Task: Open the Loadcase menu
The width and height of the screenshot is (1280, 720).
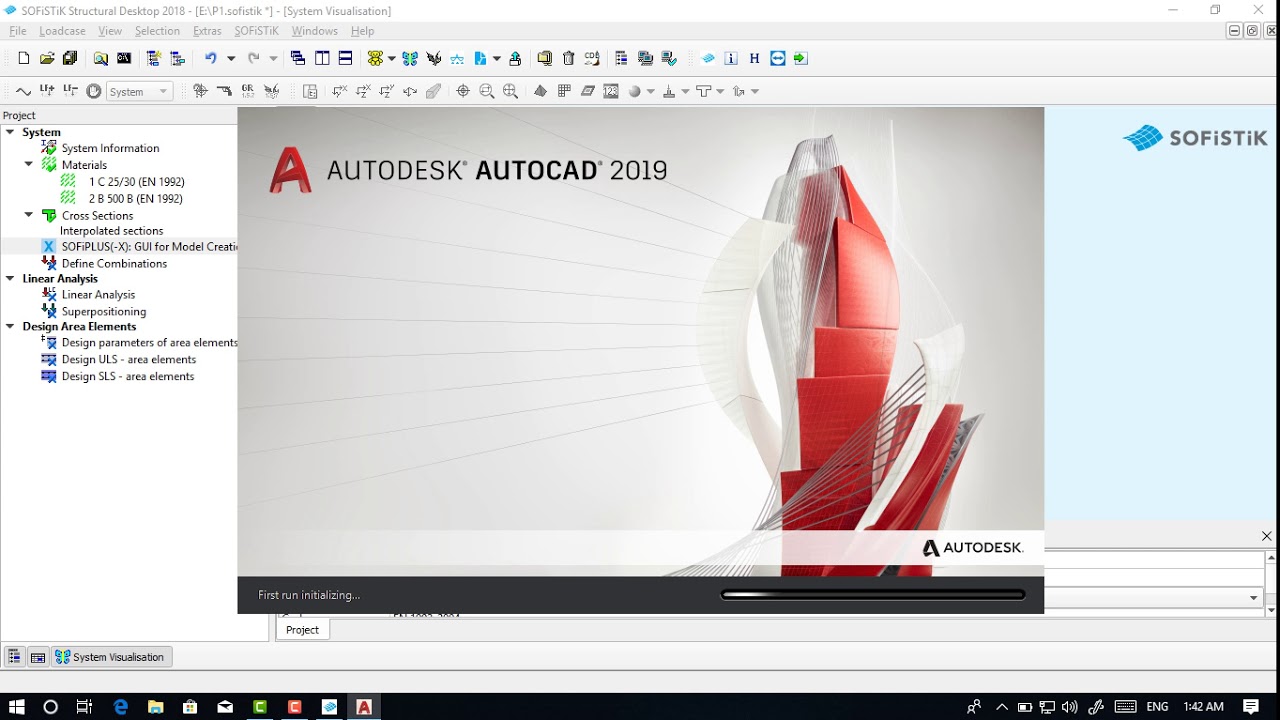Action: (x=62, y=31)
